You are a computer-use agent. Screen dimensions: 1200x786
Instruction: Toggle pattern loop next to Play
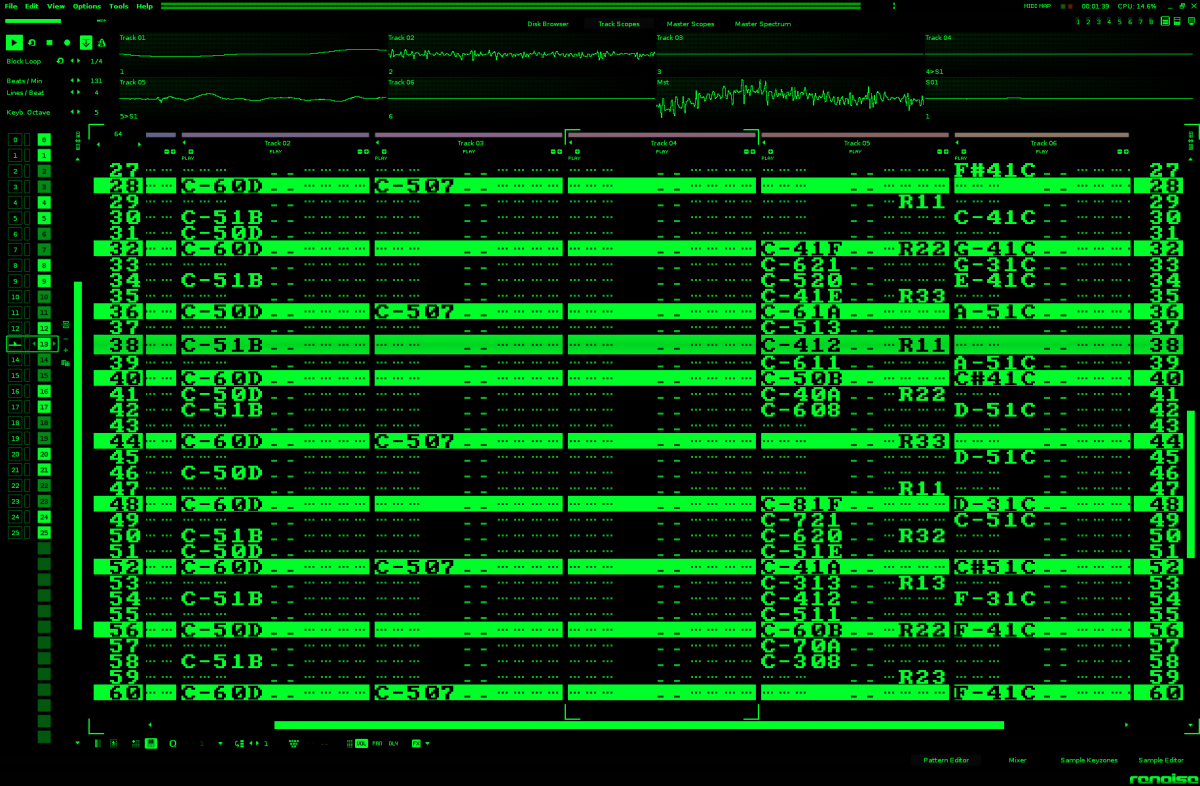pos(31,43)
